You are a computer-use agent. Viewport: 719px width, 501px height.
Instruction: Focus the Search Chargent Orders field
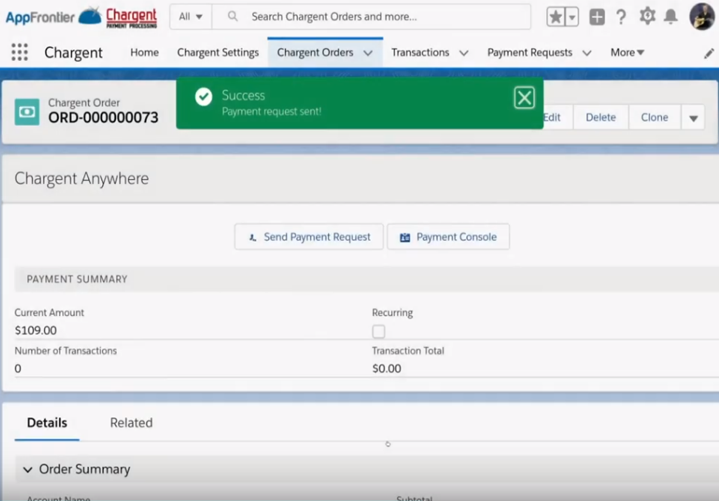click(x=371, y=17)
